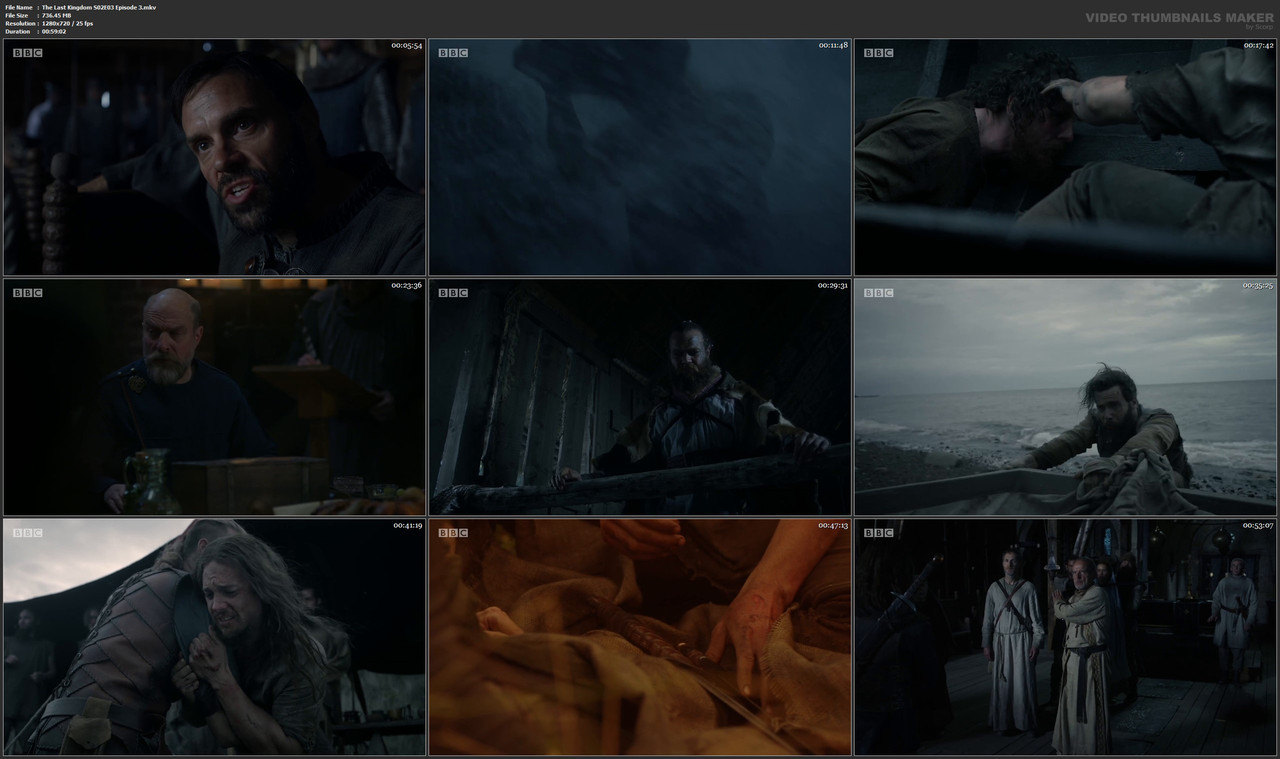Click the BBC logo on the 00:23:36 thumbnail

pos(27,292)
